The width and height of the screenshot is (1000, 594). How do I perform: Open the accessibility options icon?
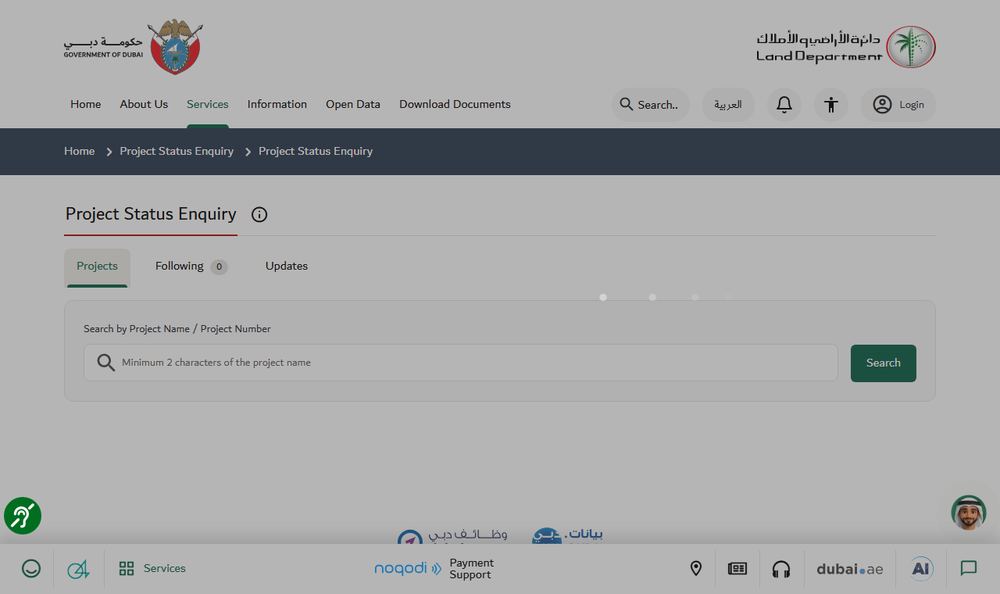pyautogui.click(x=830, y=105)
